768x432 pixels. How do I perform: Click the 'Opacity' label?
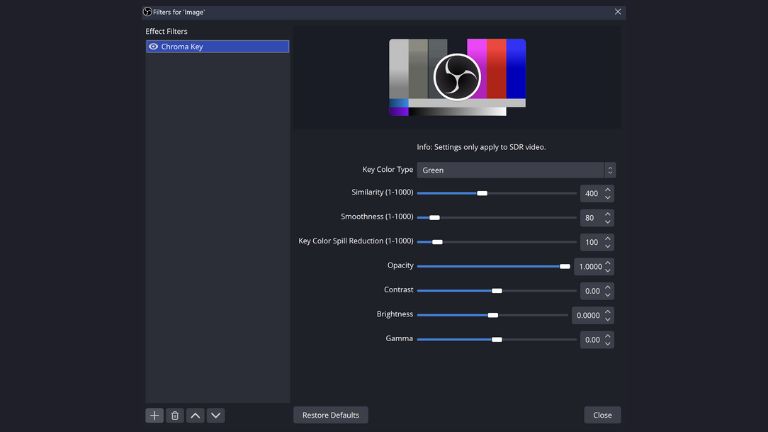tap(400, 265)
